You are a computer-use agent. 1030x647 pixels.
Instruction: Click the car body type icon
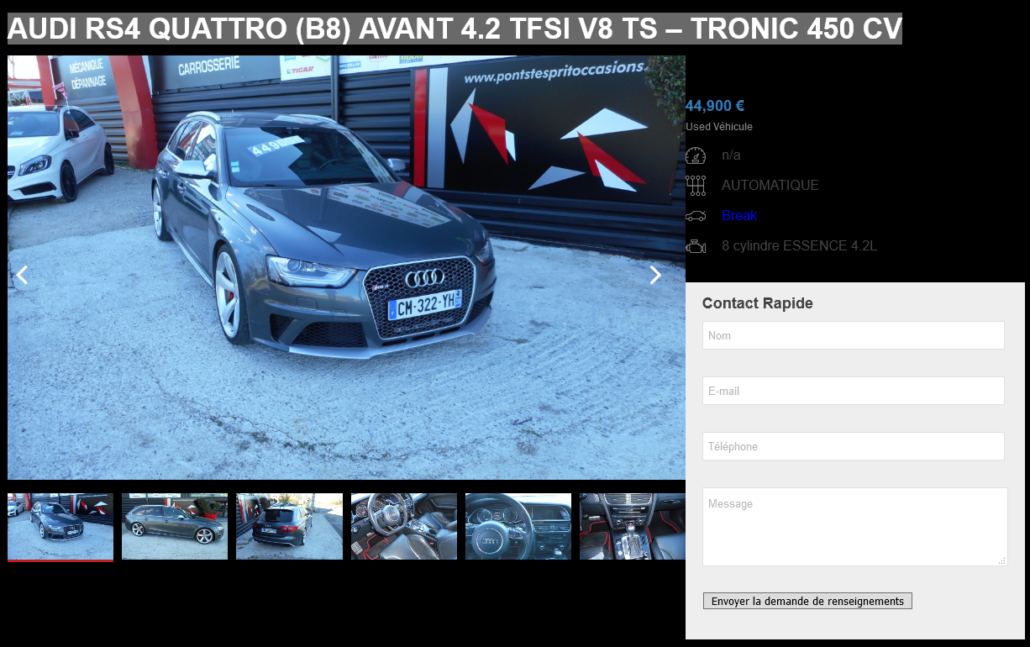pyautogui.click(x=696, y=215)
